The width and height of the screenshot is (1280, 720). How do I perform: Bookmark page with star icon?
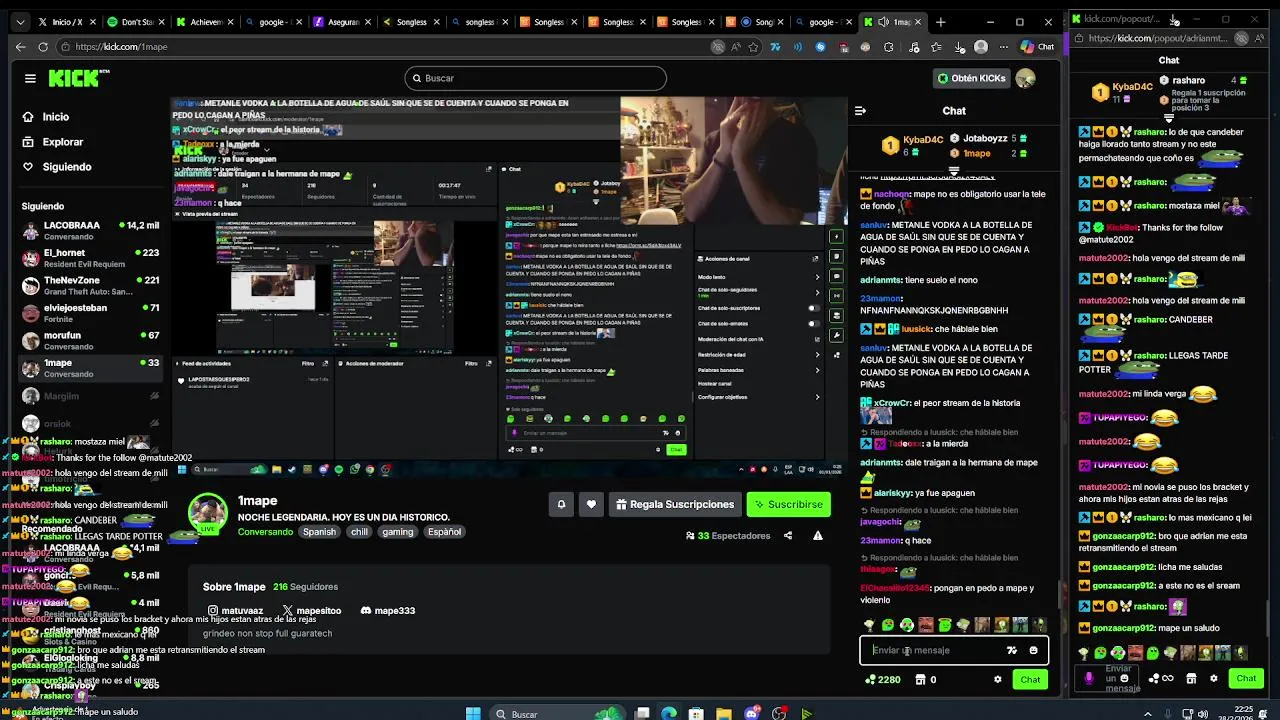click(753, 46)
